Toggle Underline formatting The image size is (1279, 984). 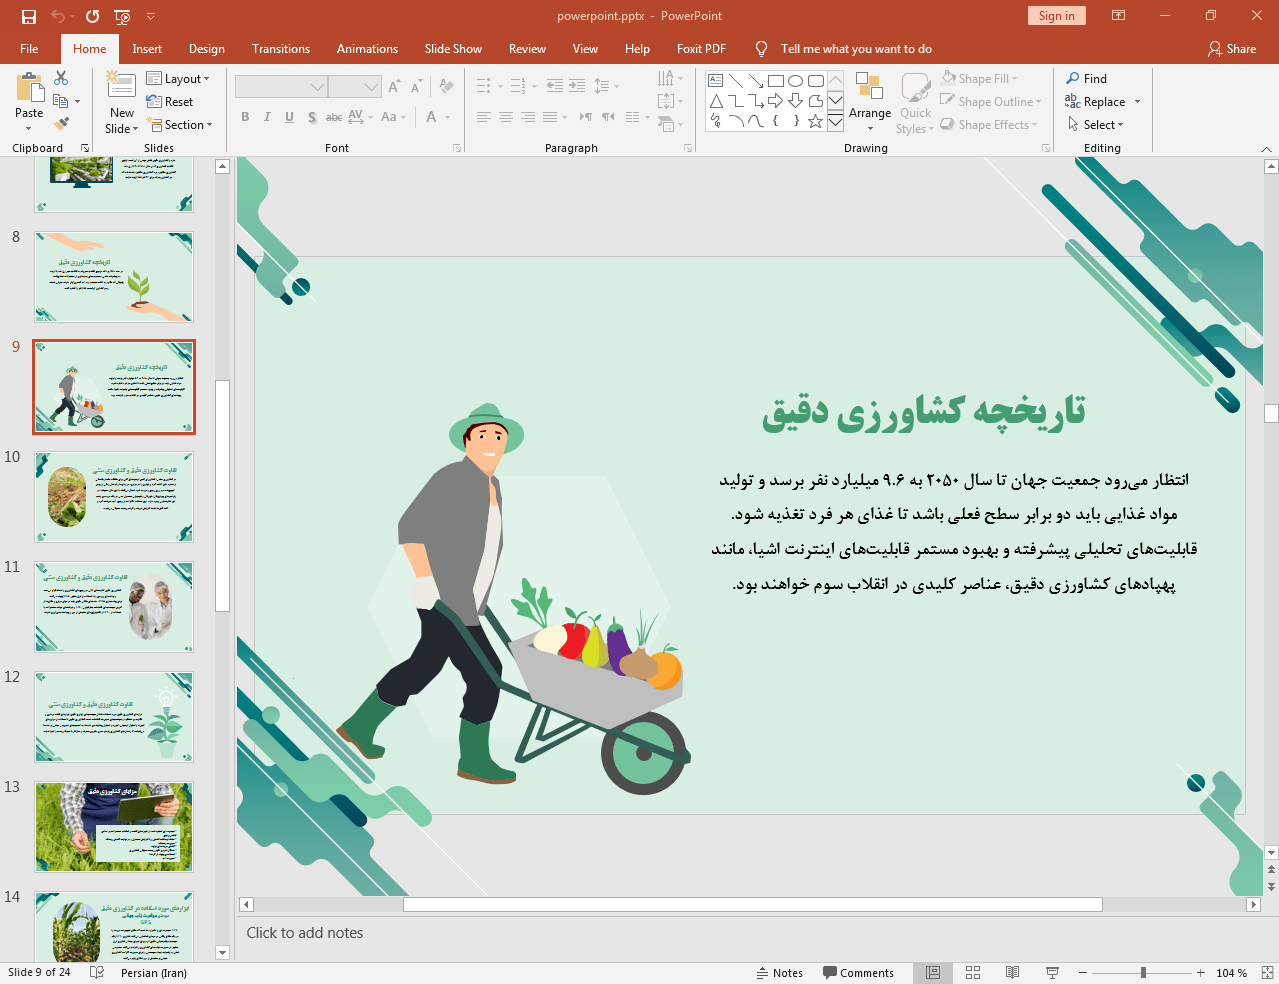tap(289, 117)
